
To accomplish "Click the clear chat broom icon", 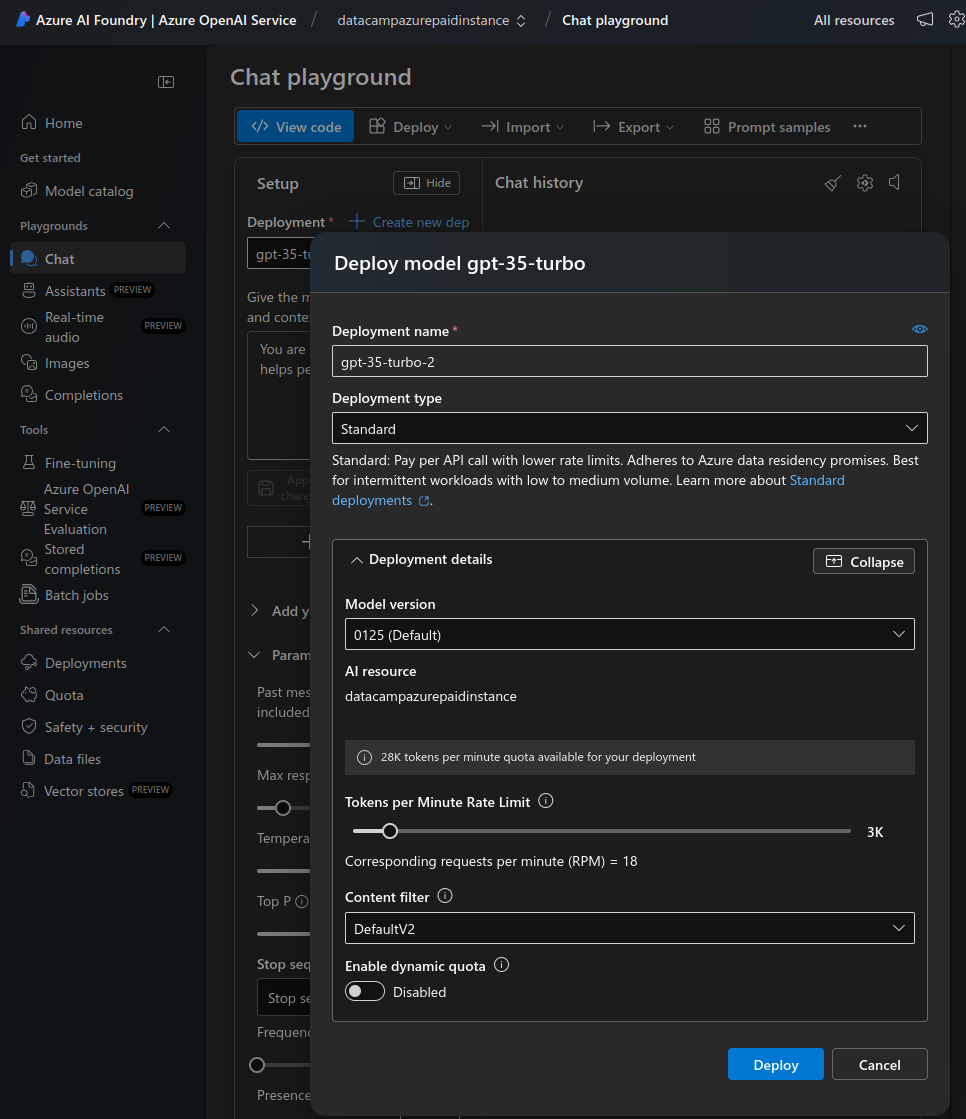I will (x=833, y=183).
